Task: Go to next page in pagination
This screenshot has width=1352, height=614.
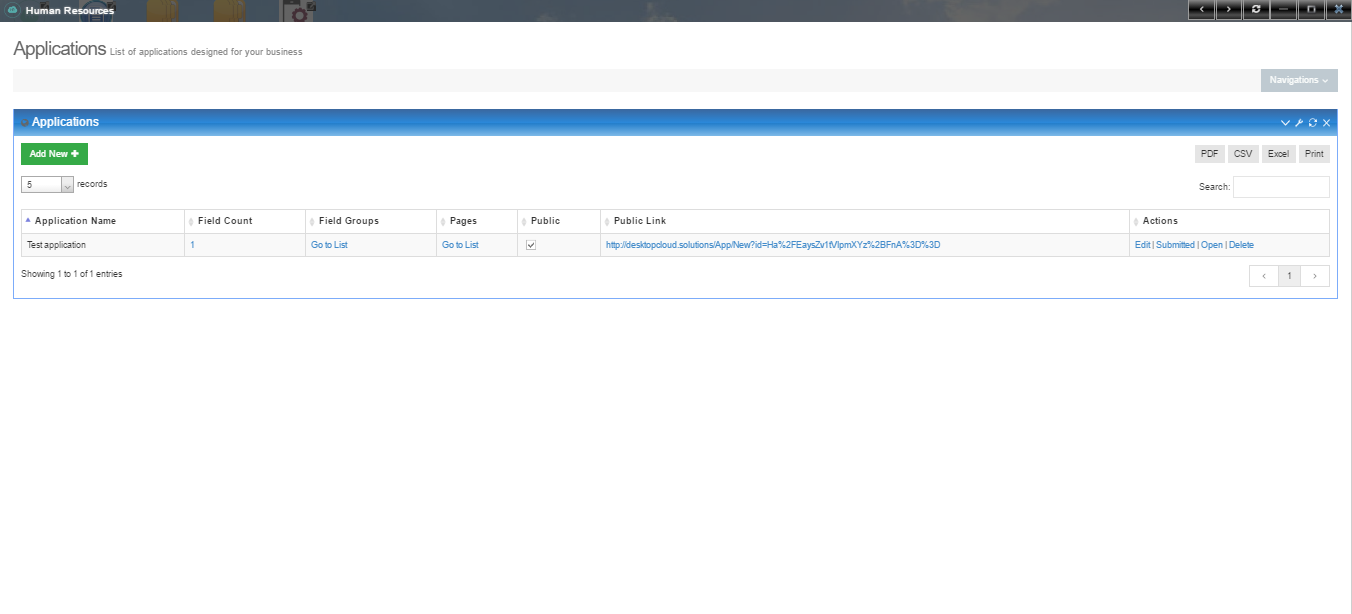Action: click(x=1315, y=276)
